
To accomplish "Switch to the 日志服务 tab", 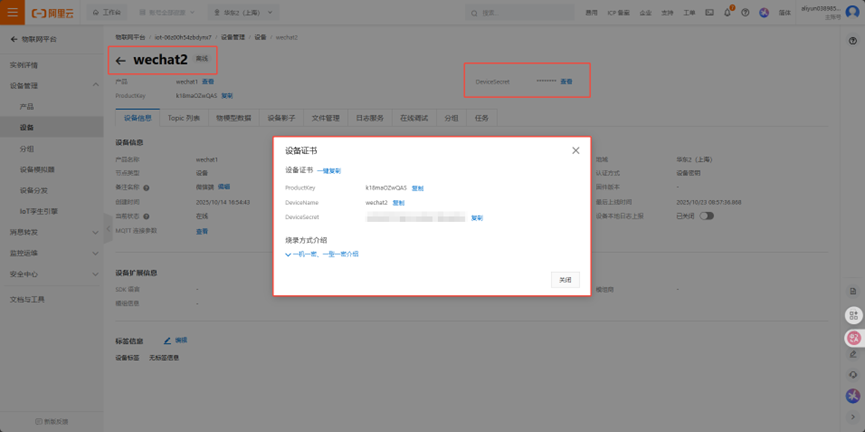I will pyautogui.click(x=369, y=118).
